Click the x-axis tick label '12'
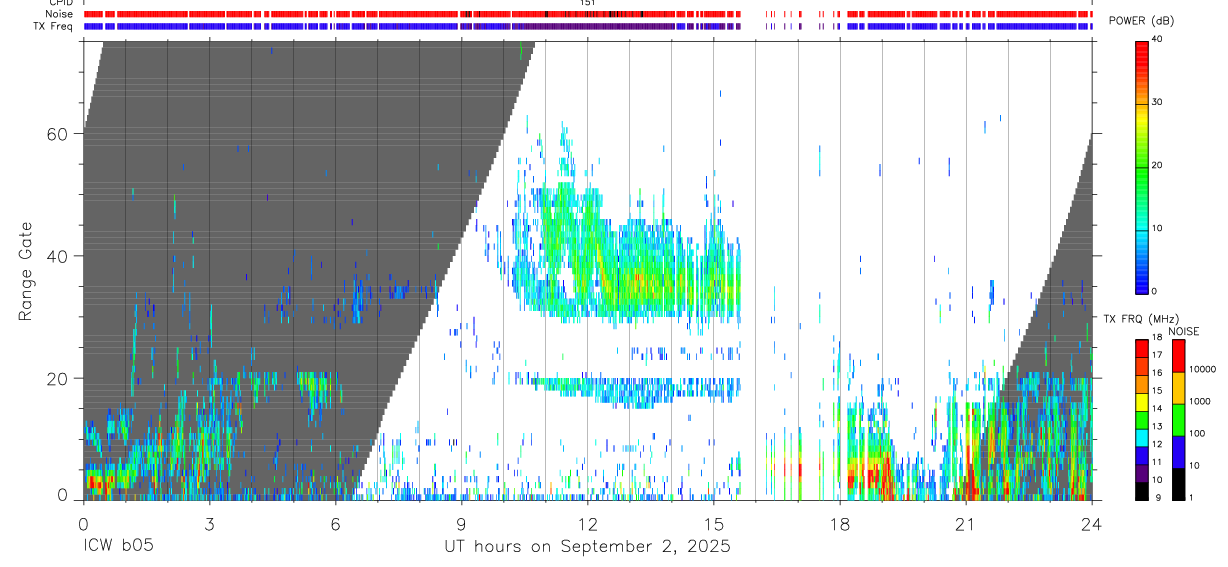The height and width of the screenshot is (567, 1228). click(x=587, y=523)
